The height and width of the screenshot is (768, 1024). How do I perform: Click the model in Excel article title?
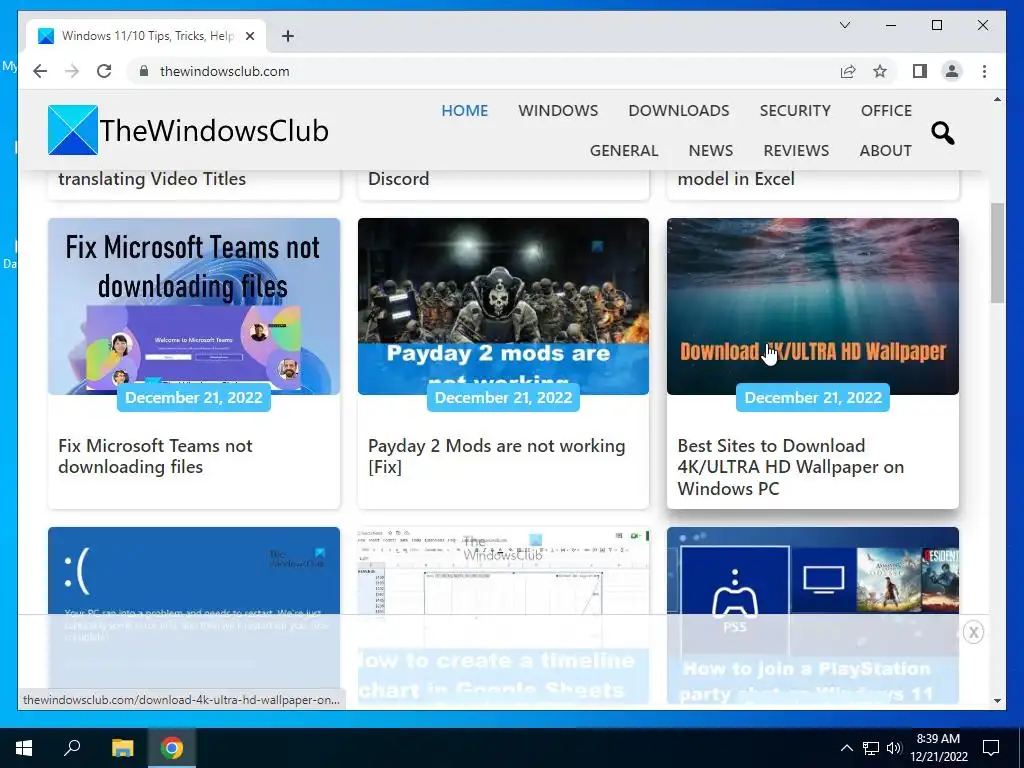click(x=736, y=179)
